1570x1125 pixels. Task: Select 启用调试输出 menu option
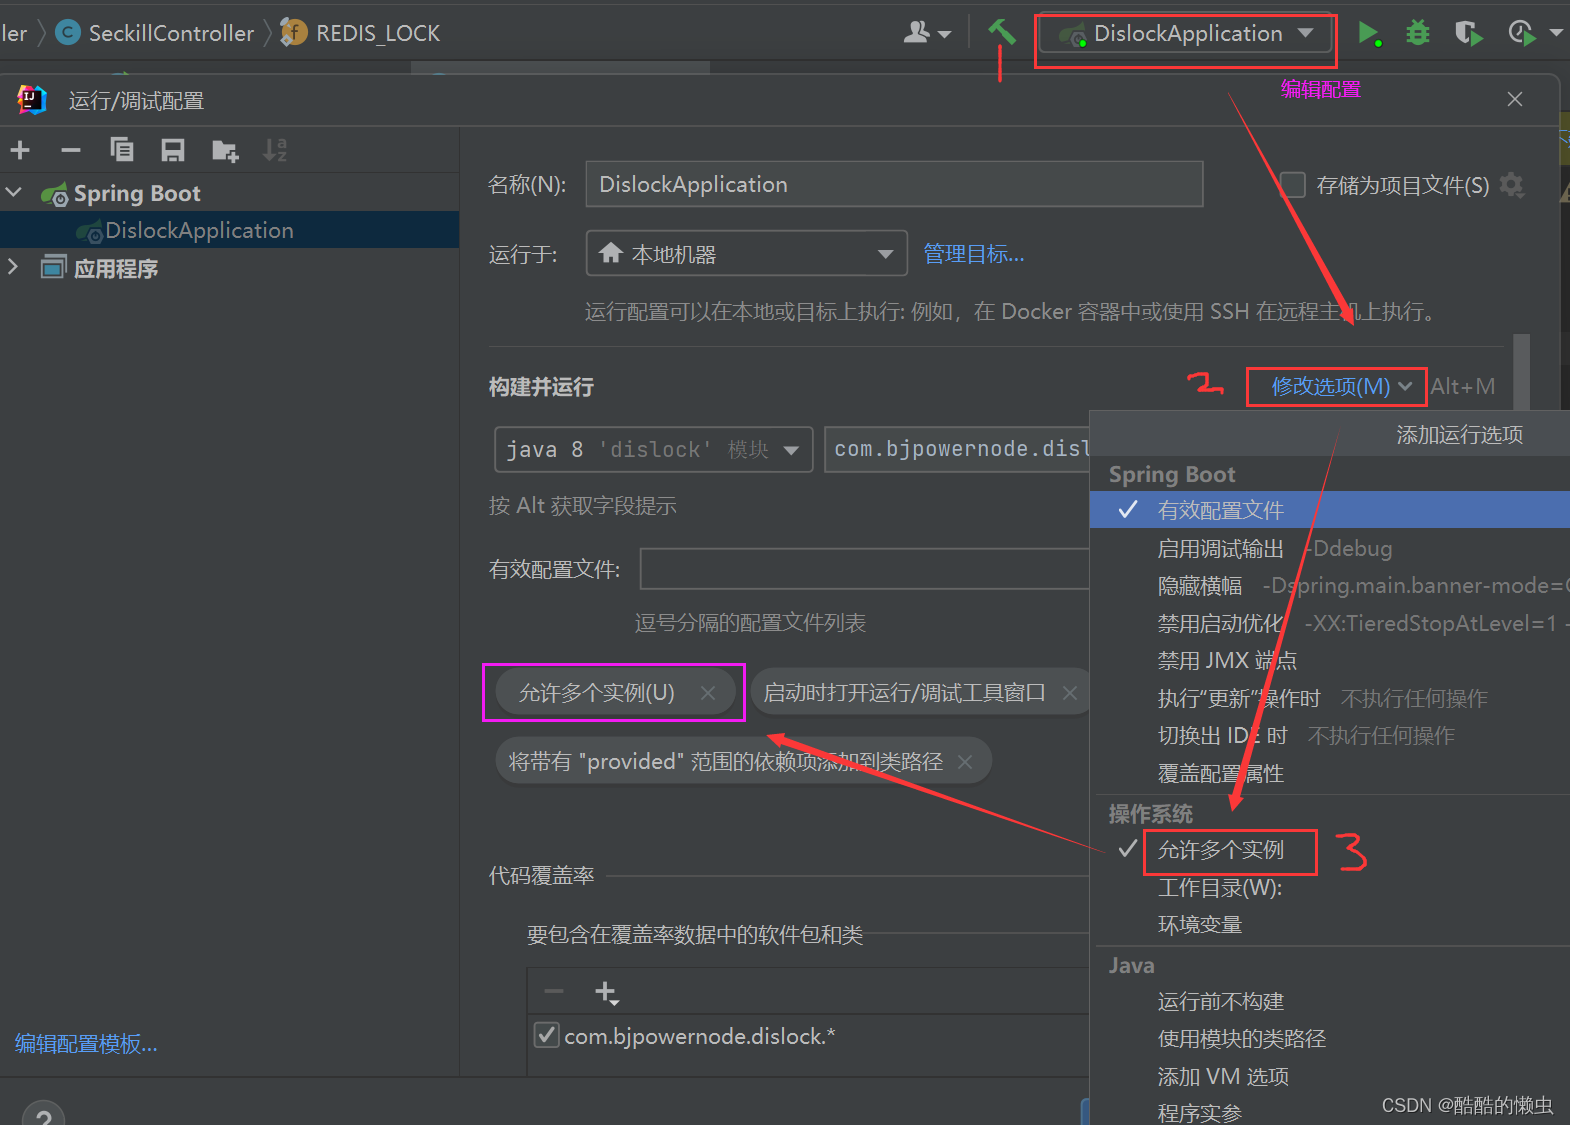coord(1329,548)
